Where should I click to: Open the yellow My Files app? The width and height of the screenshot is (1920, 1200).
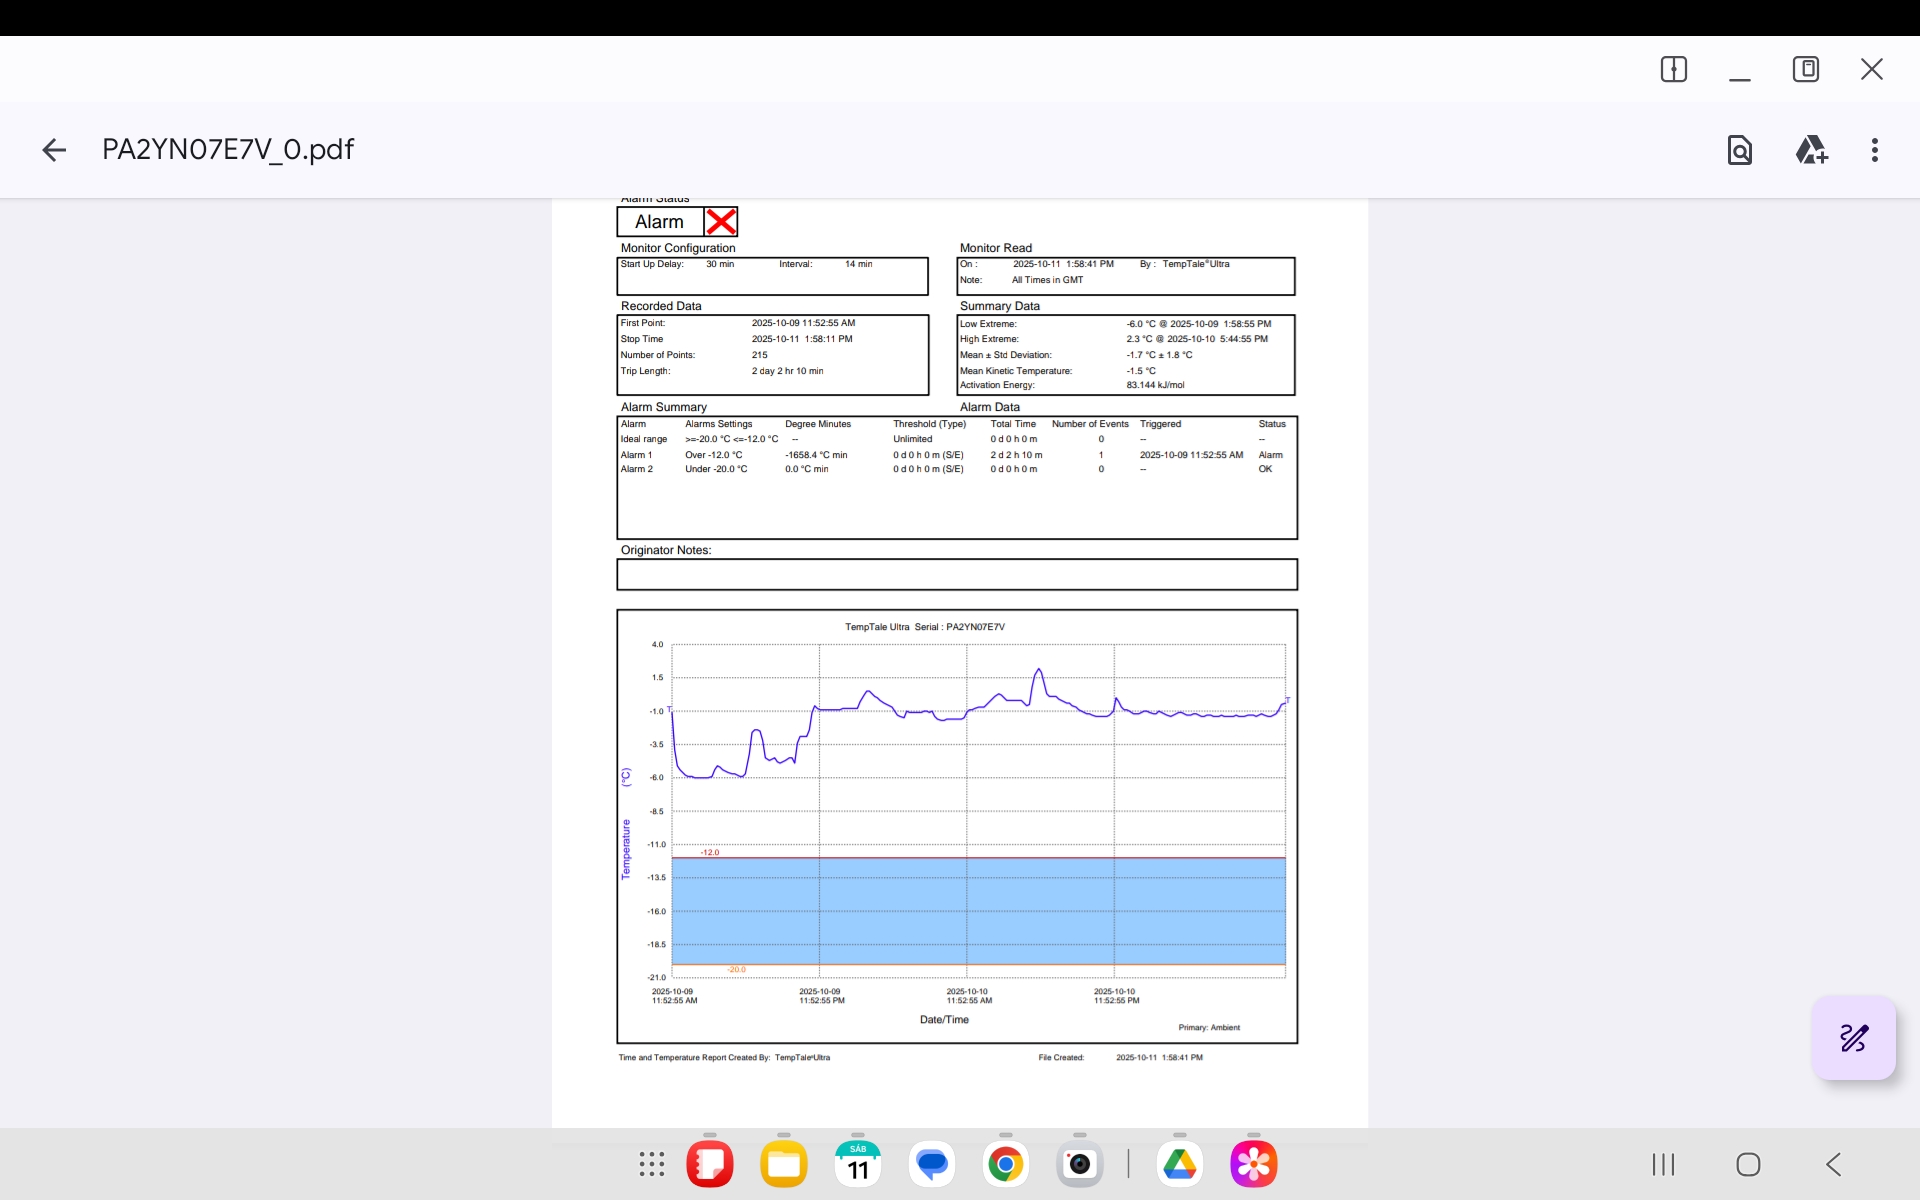pyautogui.click(x=784, y=1164)
